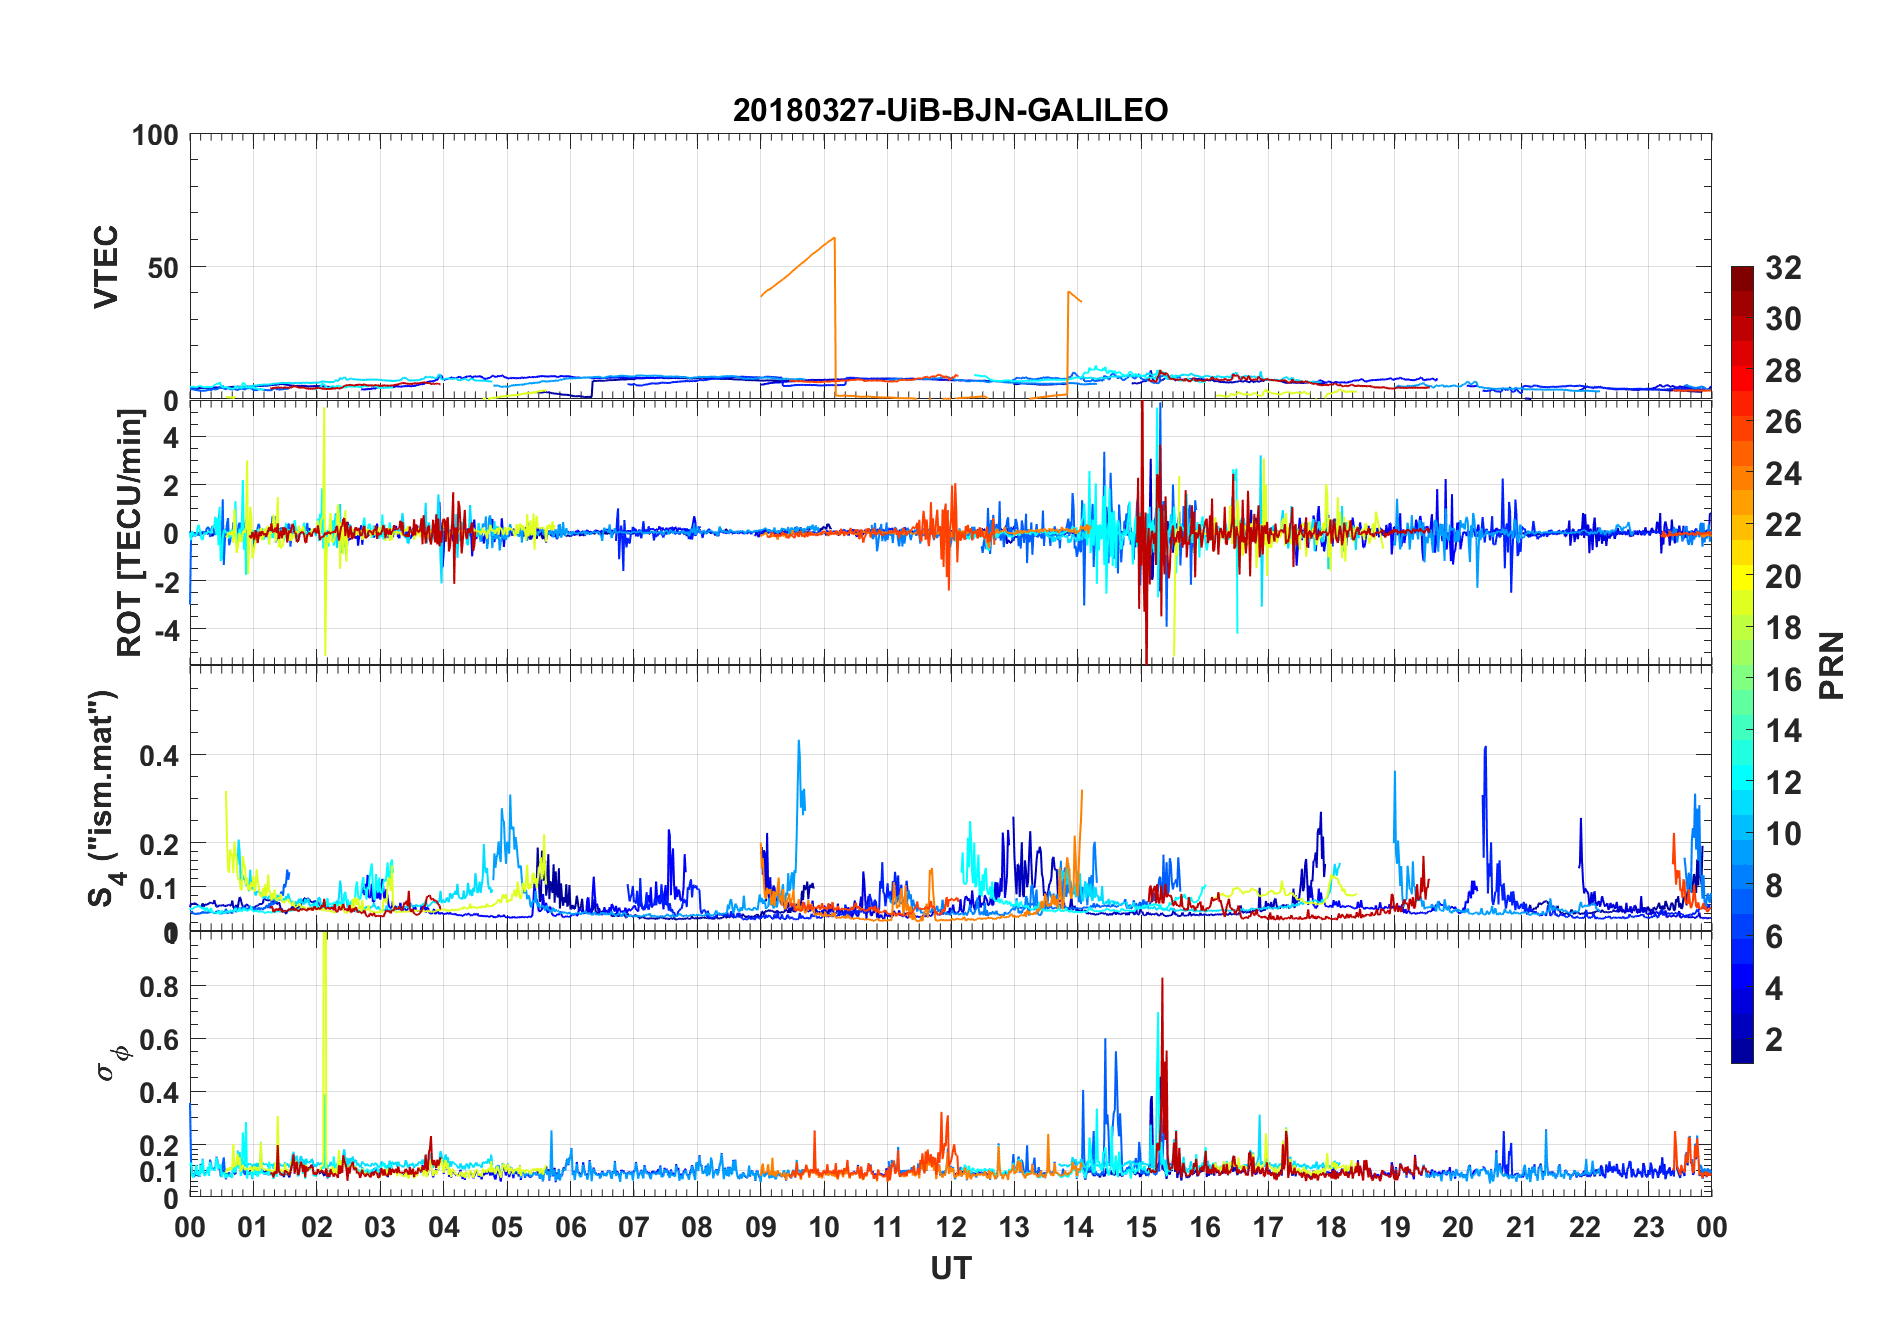Select x-axis hour tick 01

coord(253,1227)
